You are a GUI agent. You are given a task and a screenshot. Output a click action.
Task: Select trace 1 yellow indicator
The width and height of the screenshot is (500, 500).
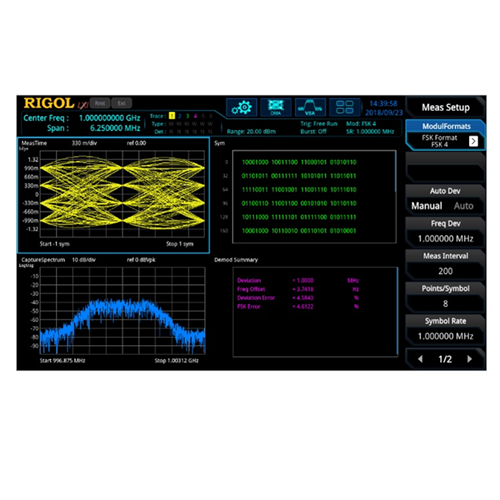[x=172, y=116]
